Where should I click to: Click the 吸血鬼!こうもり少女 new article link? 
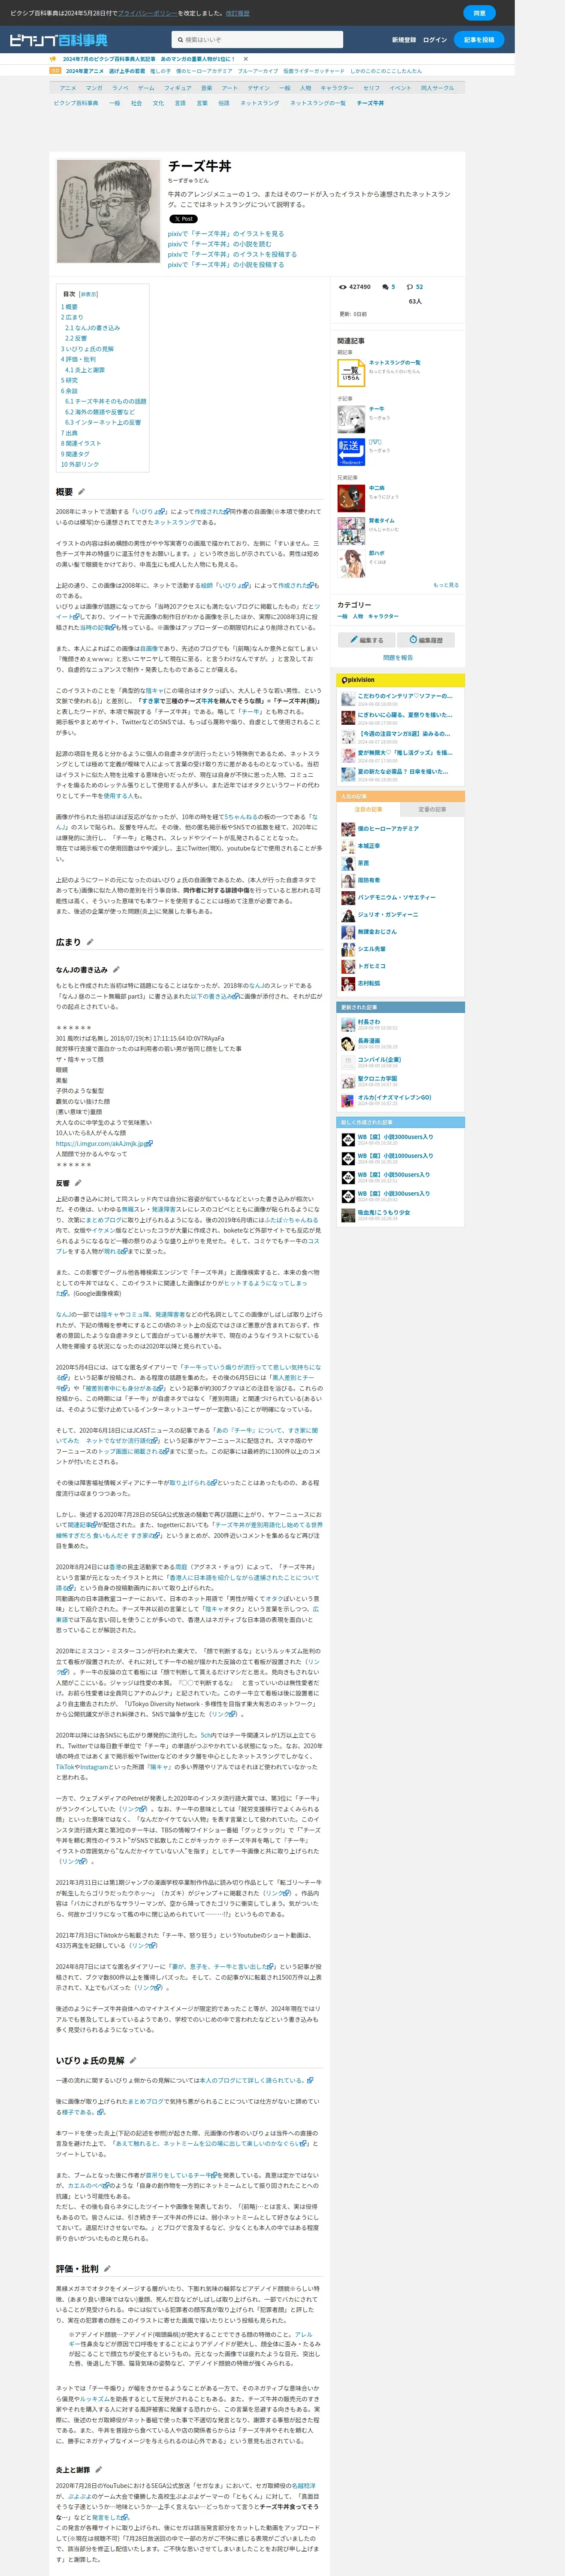coord(383,1213)
